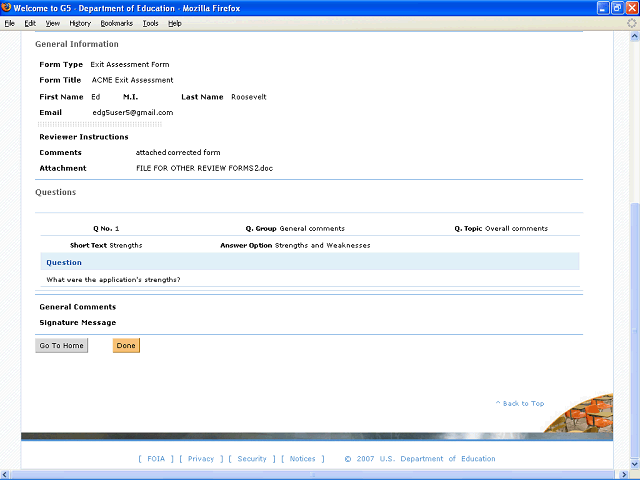Click the bold 'General Comments' label
The height and width of the screenshot is (480, 640).
[78, 307]
